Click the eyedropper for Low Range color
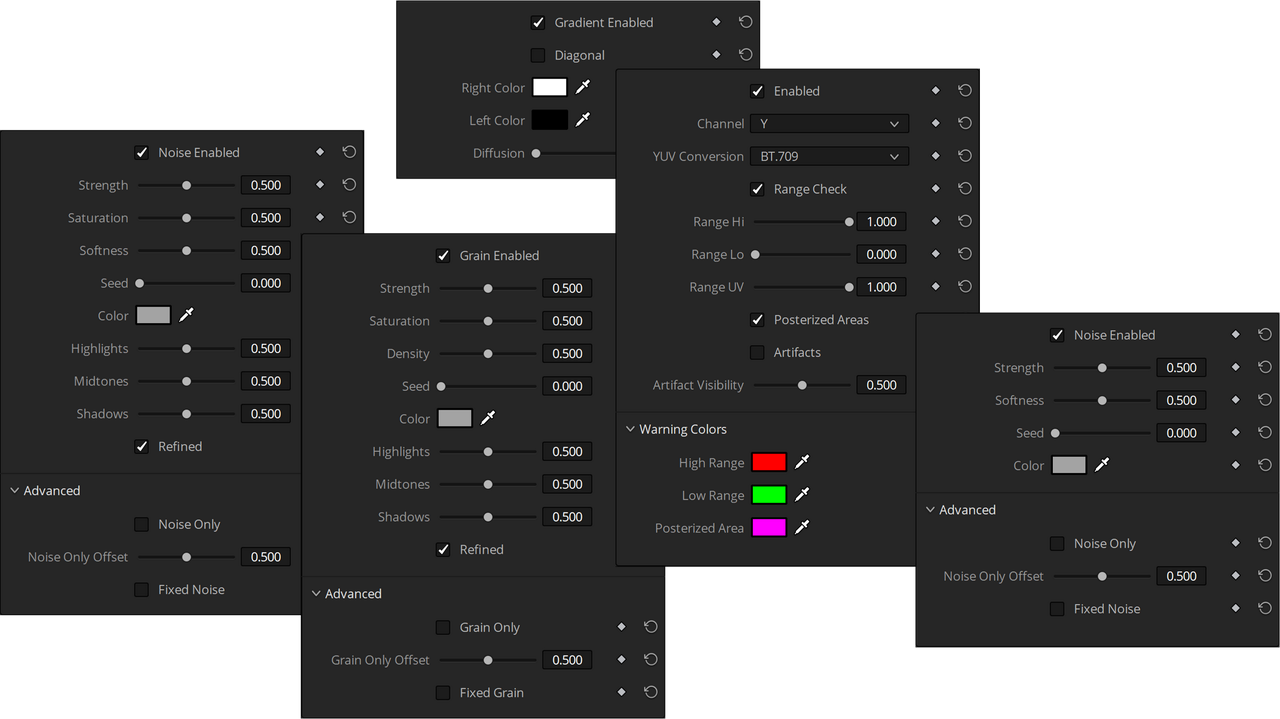This screenshot has height=719, width=1280. 801,494
